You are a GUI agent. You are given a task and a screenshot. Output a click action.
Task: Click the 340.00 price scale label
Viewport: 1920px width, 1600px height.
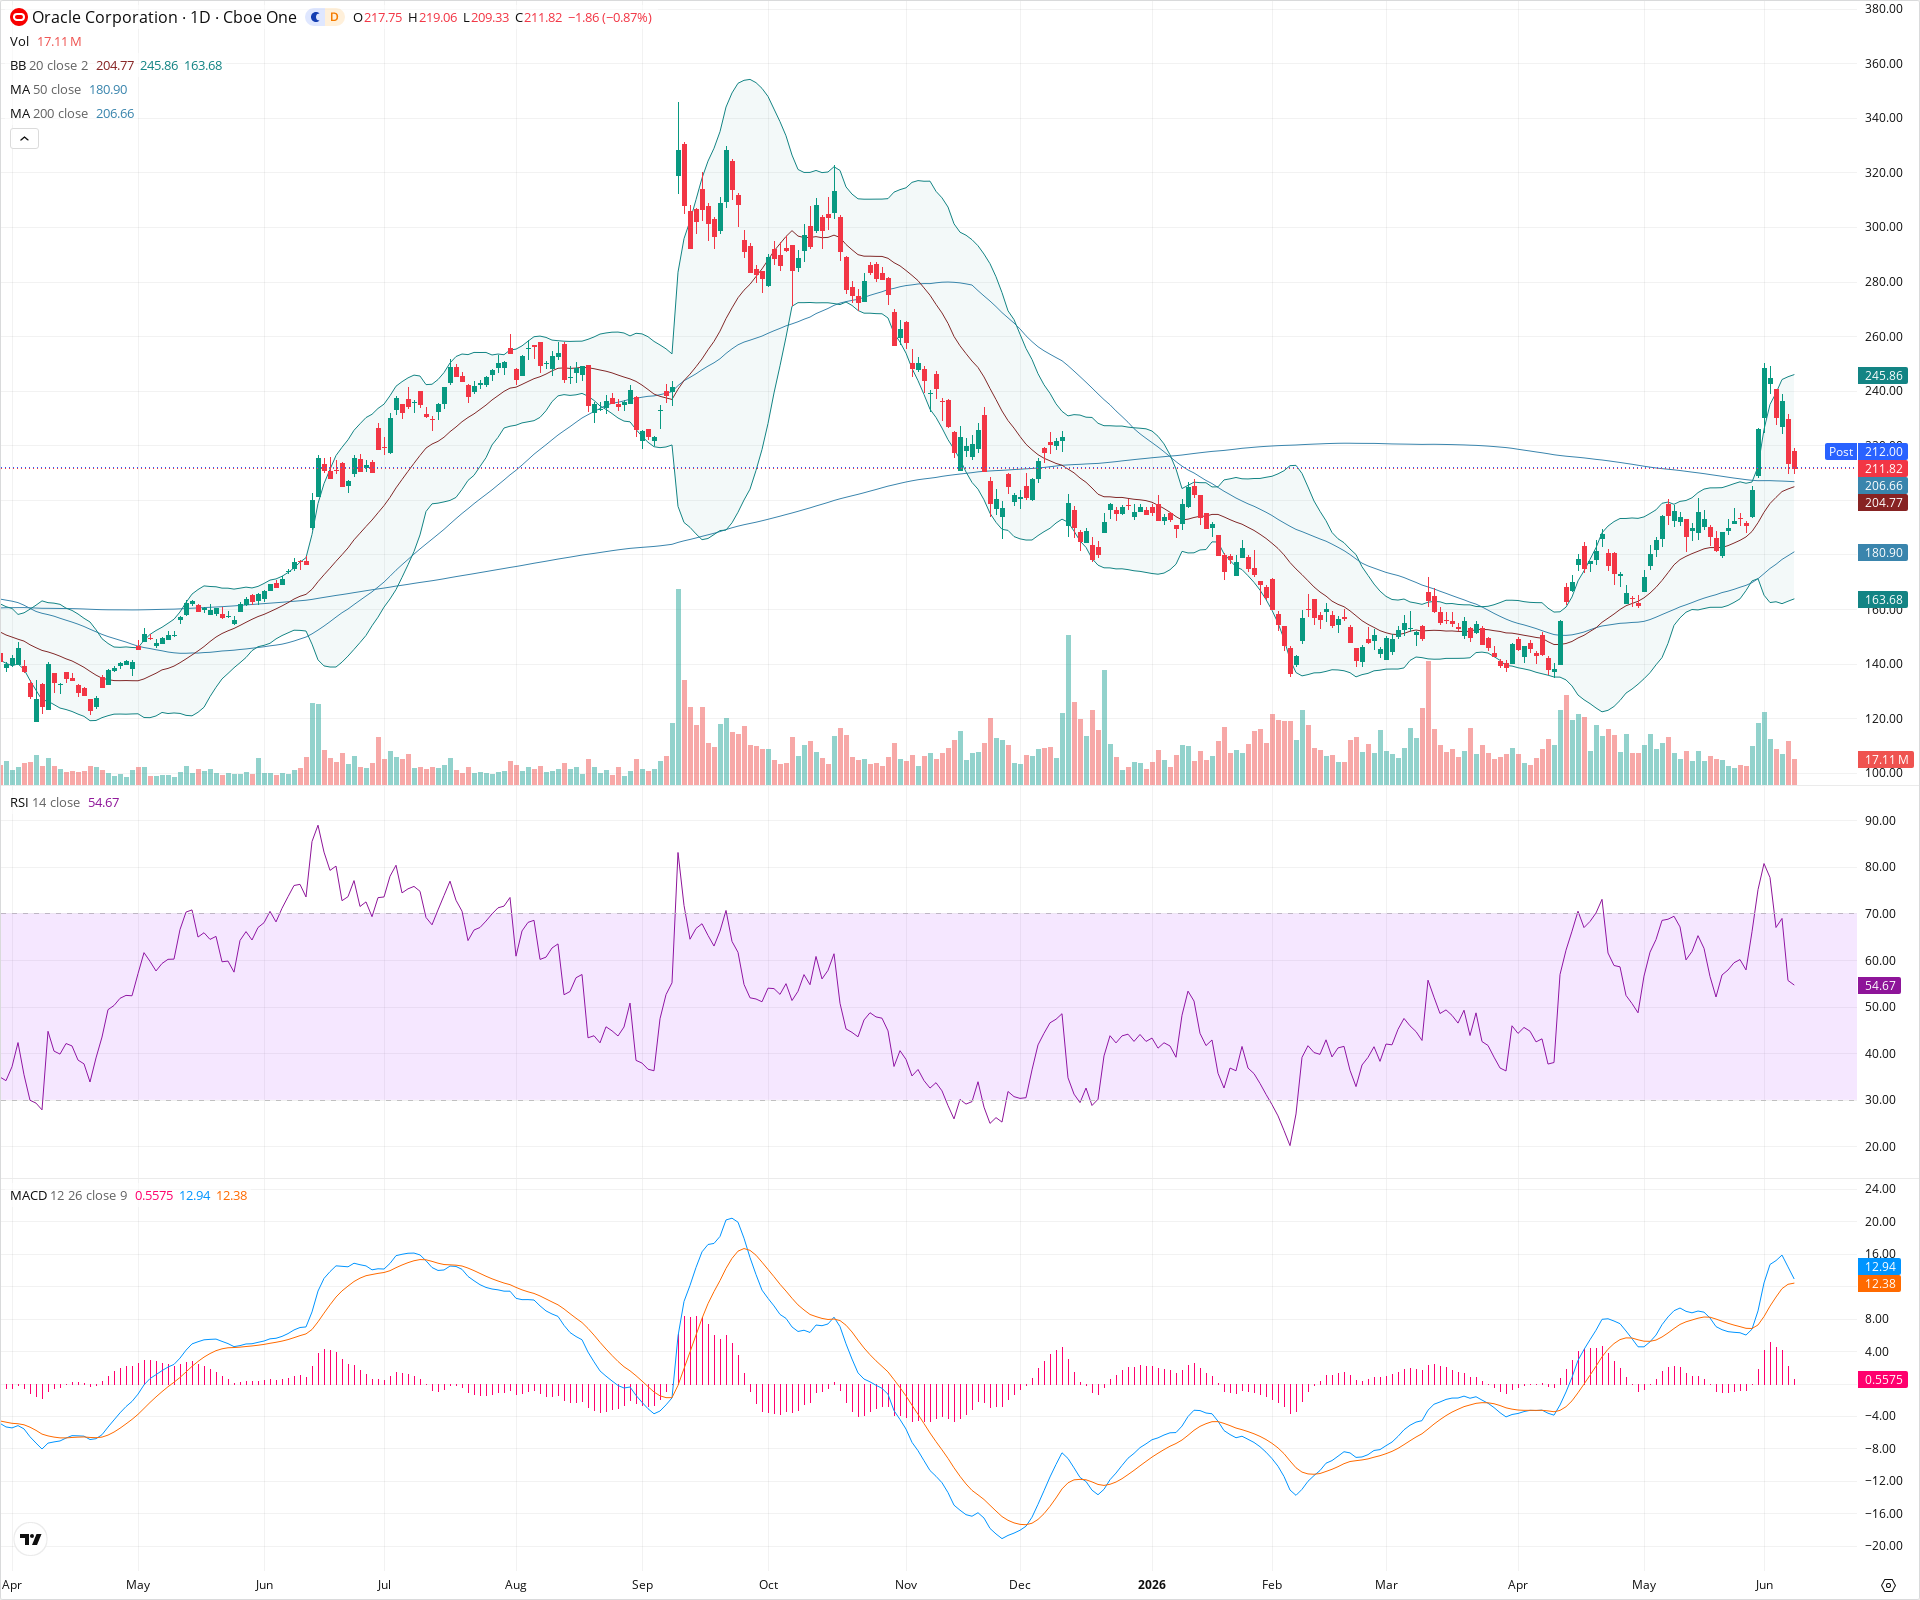[1883, 118]
